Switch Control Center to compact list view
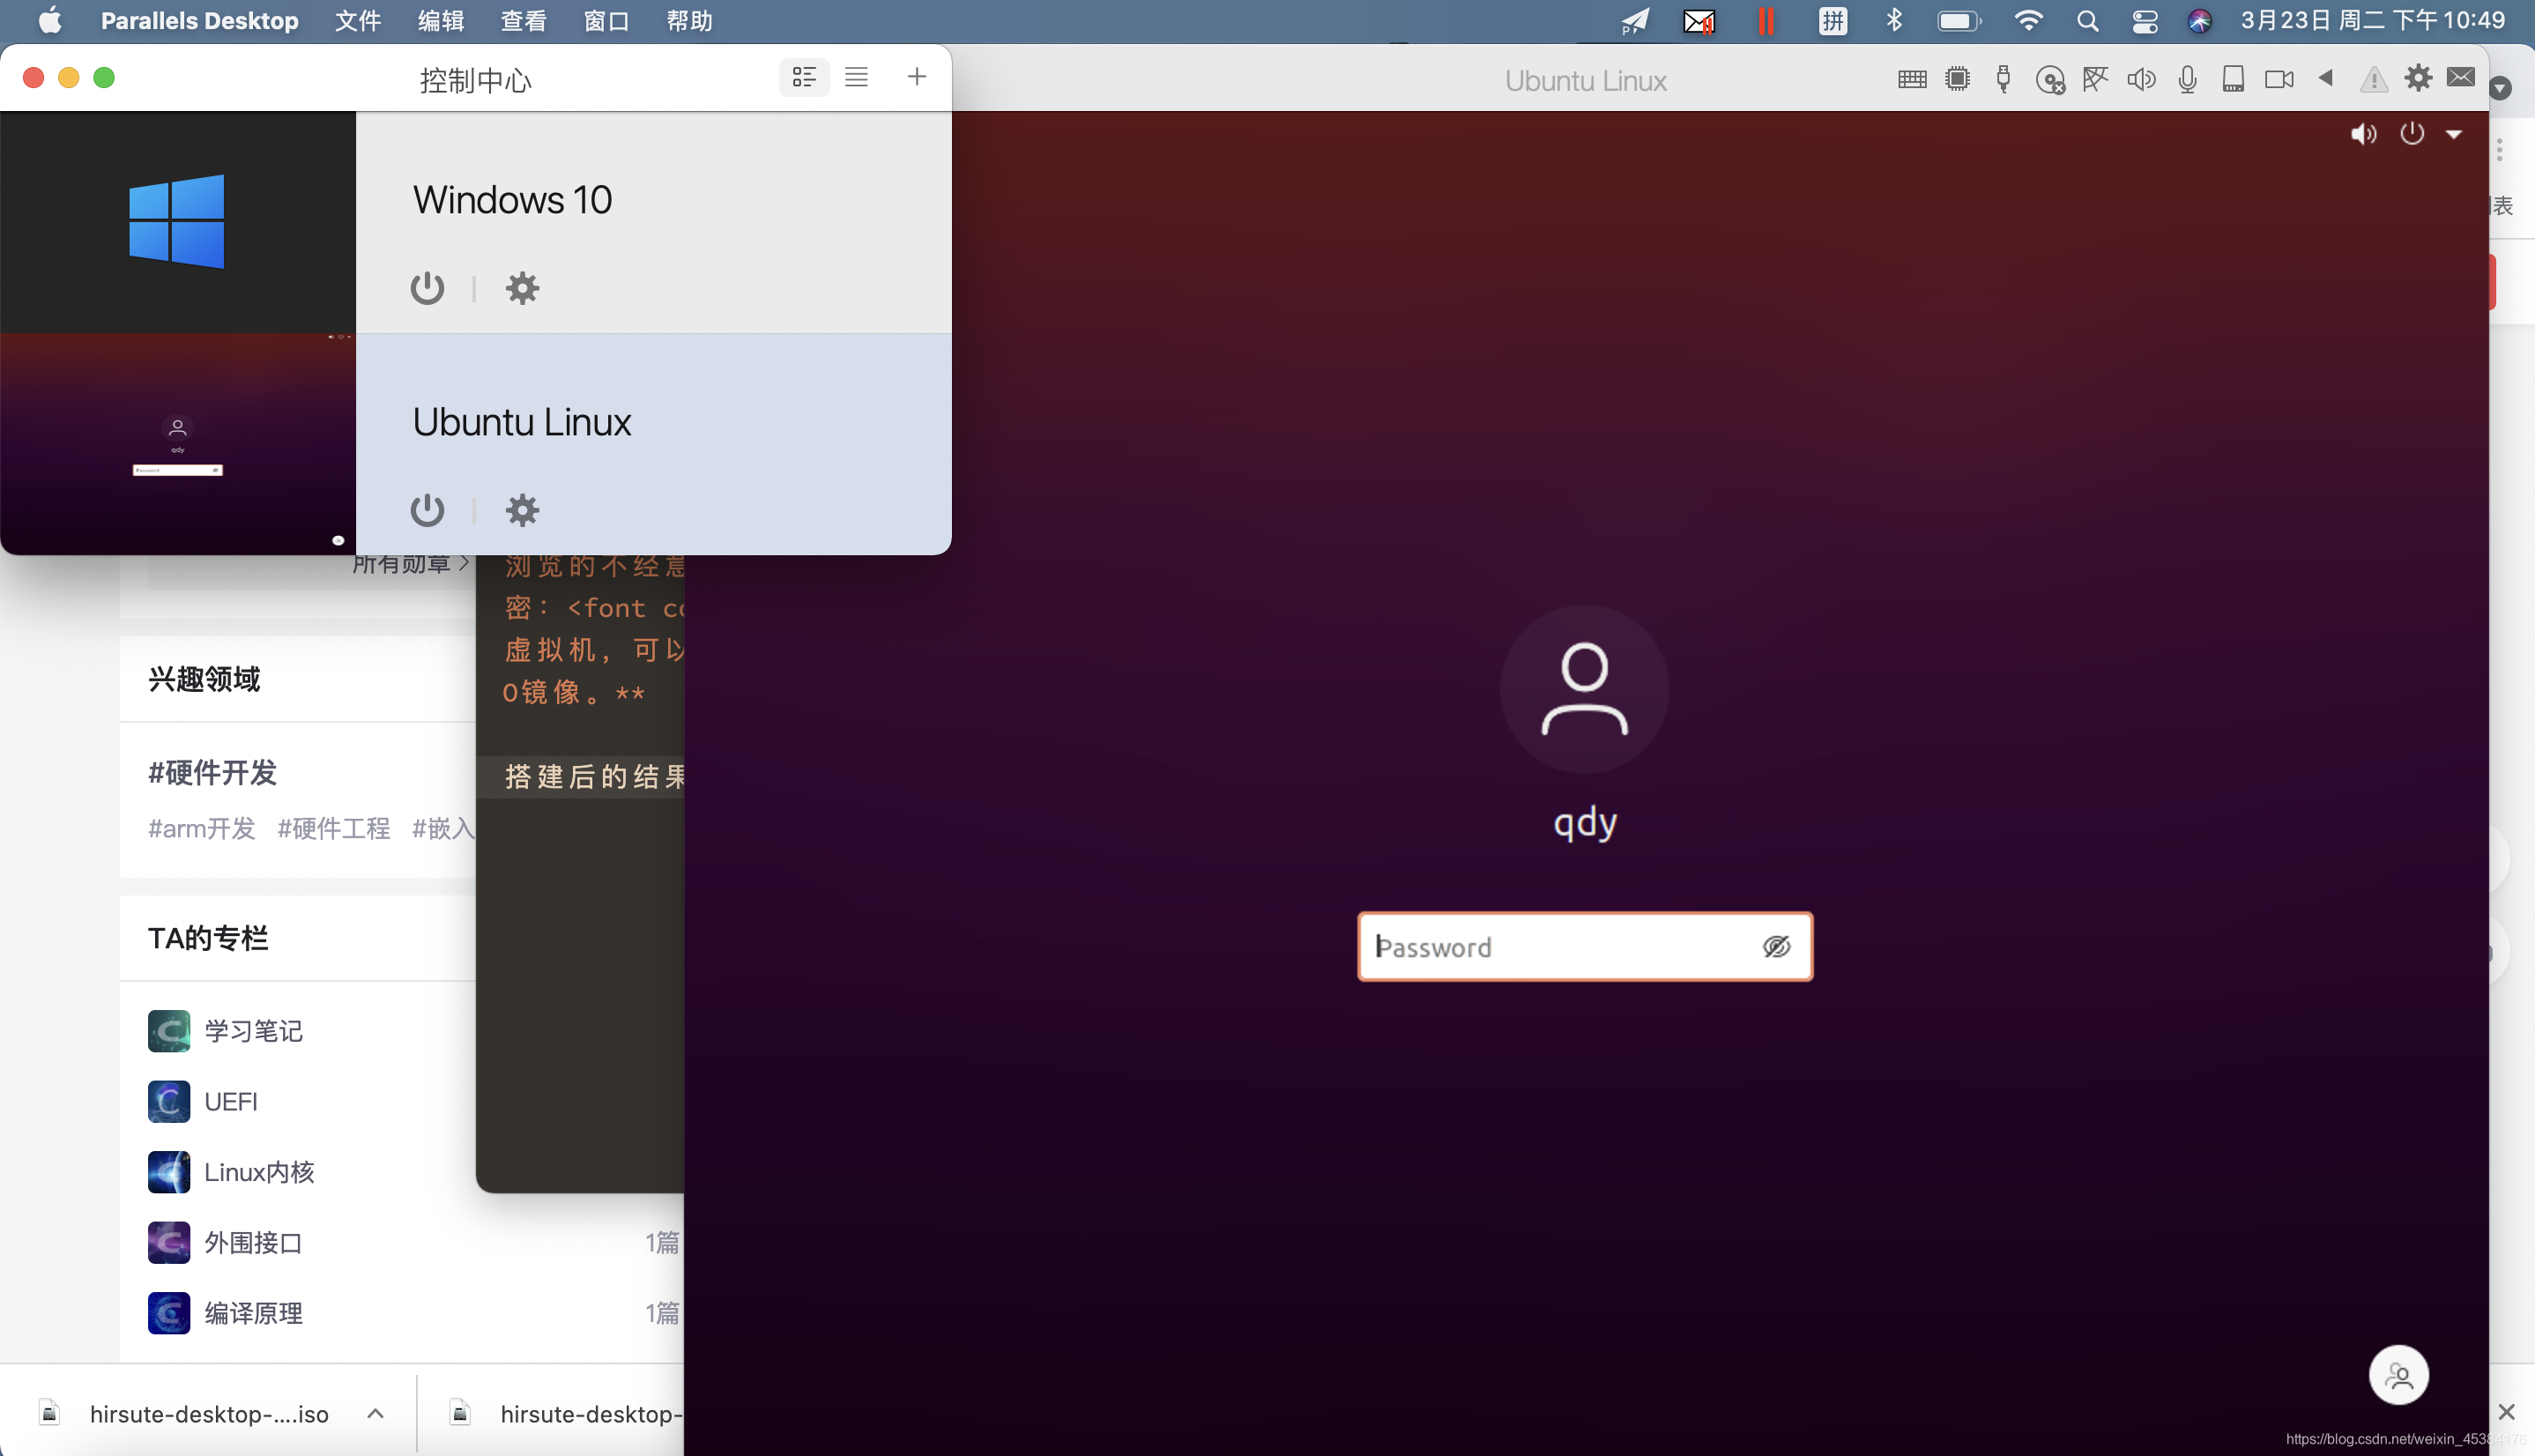Image resolution: width=2535 pixels, height=1456 pixels. pos(856,77)
